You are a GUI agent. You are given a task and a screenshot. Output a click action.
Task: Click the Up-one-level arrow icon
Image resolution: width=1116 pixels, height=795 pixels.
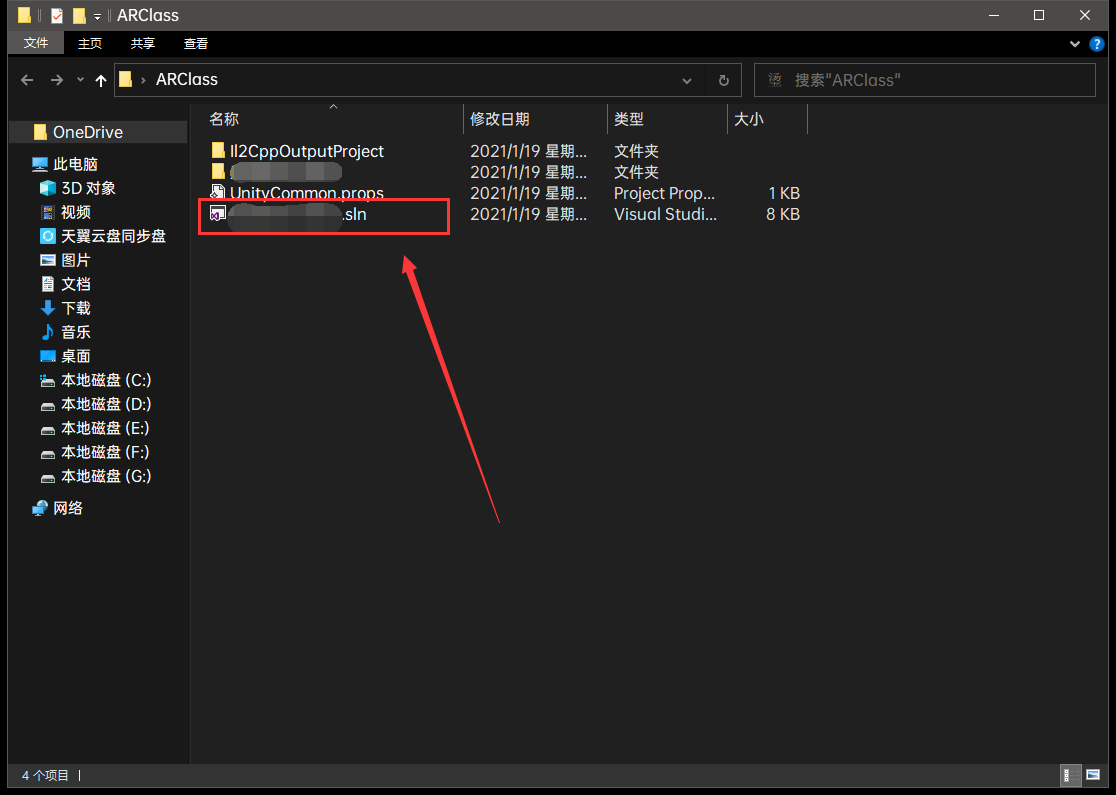click(100, 80)
